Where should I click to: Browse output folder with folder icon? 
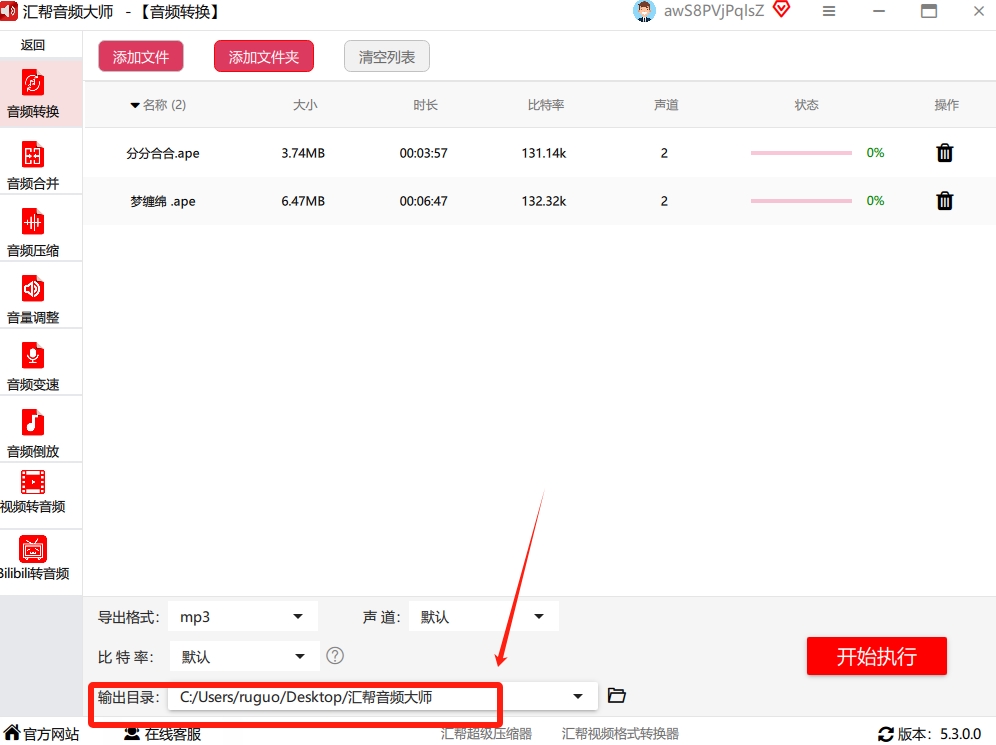point(616,695)
